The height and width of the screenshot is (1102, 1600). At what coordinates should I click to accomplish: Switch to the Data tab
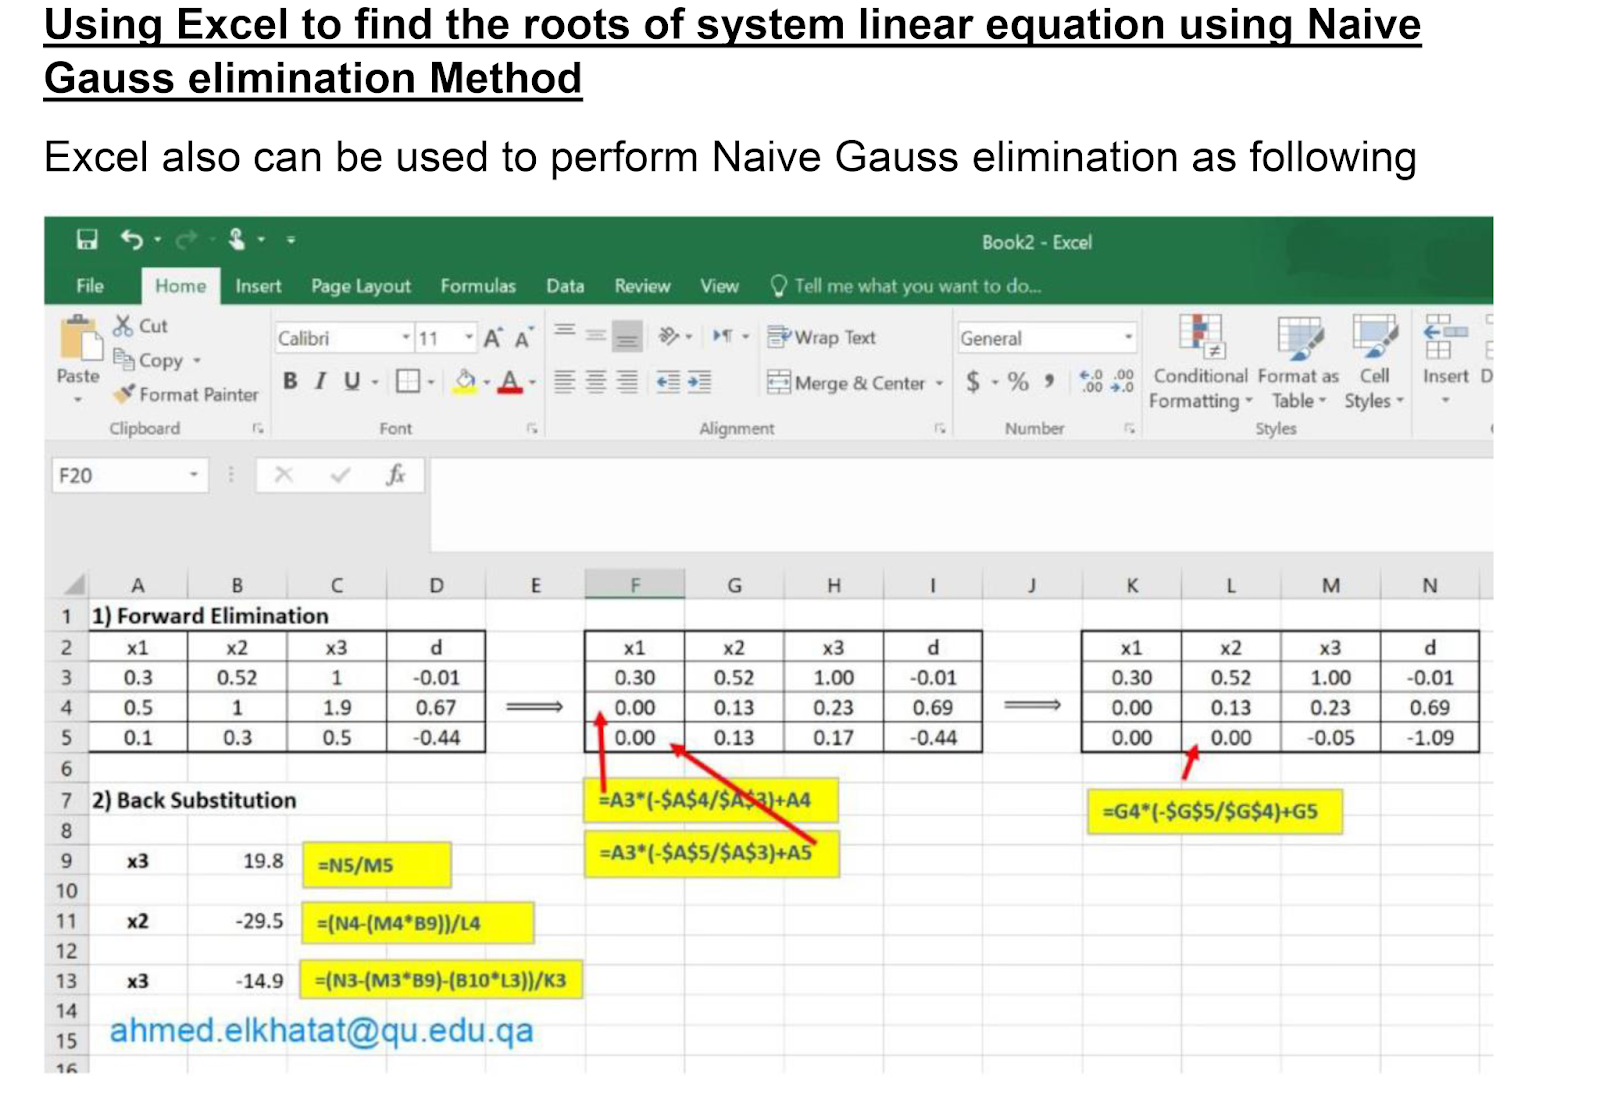pos(565,286)
